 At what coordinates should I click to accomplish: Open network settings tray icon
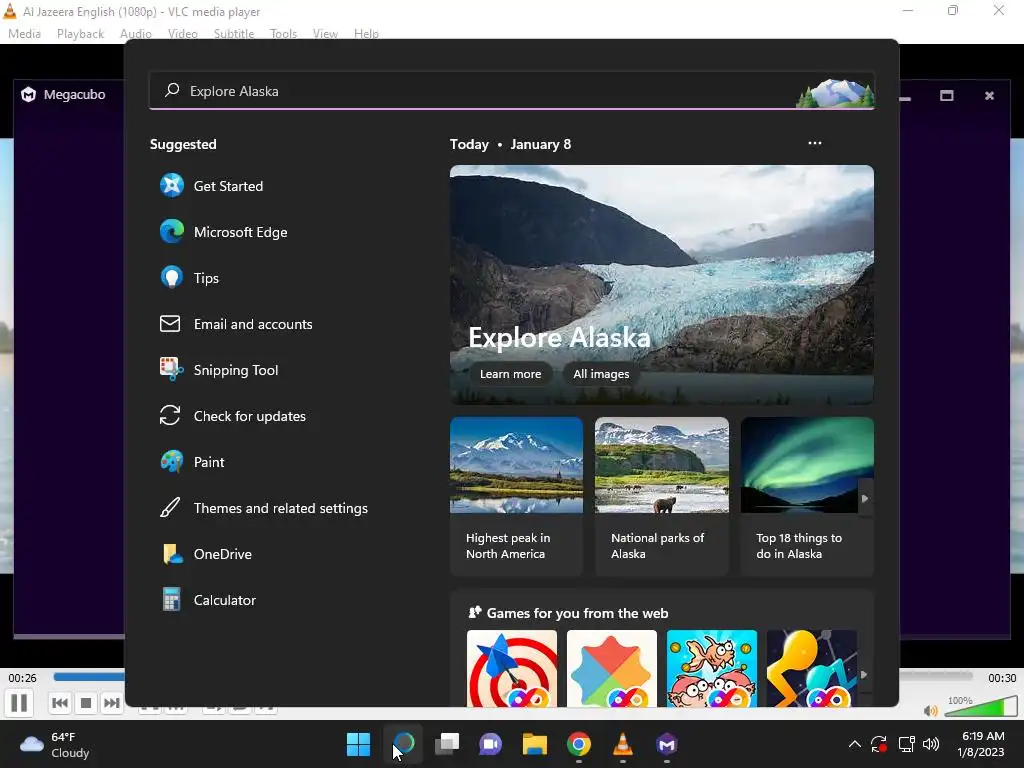906,744
